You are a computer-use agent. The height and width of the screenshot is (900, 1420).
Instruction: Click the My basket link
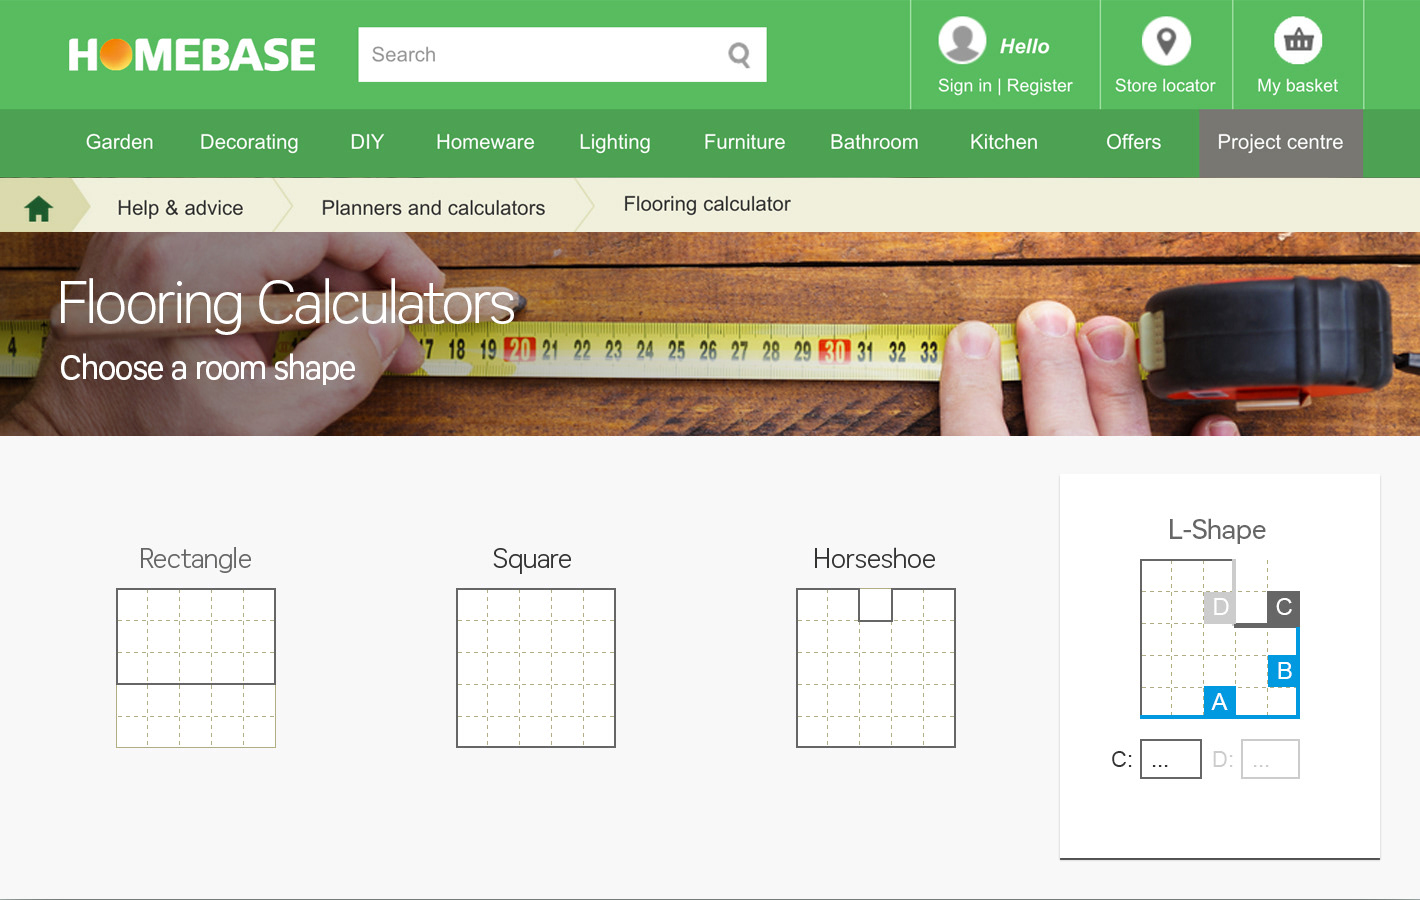pos(1298,86)
